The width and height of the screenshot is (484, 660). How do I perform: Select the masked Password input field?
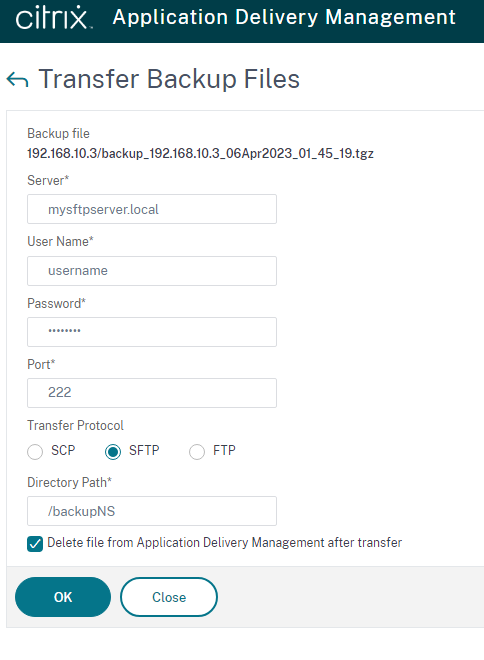click(152, 332)
